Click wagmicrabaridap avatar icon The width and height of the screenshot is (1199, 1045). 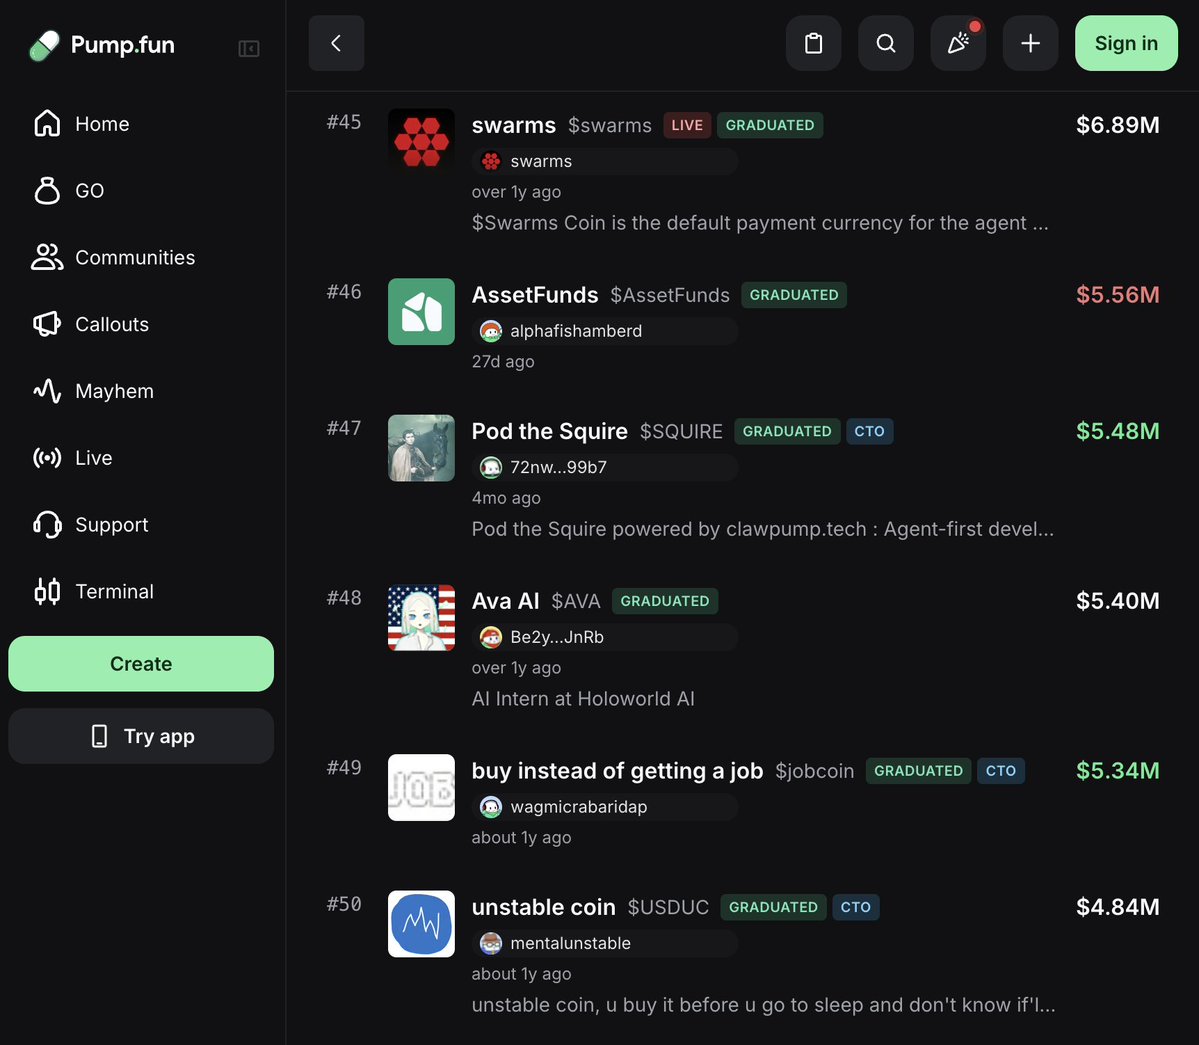click(x=491, y=806)
